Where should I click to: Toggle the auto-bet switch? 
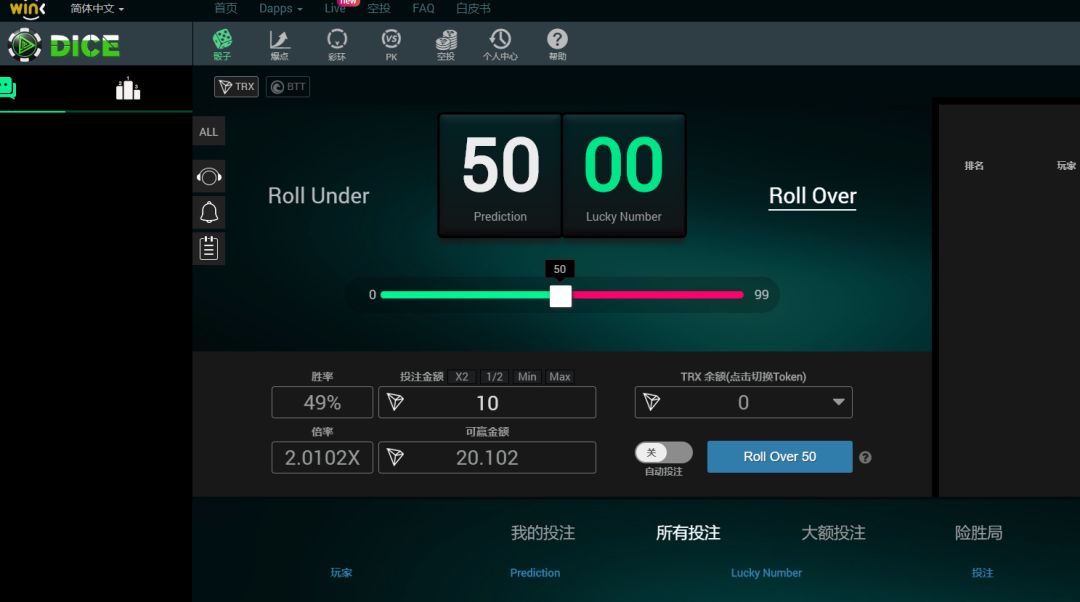663,453
